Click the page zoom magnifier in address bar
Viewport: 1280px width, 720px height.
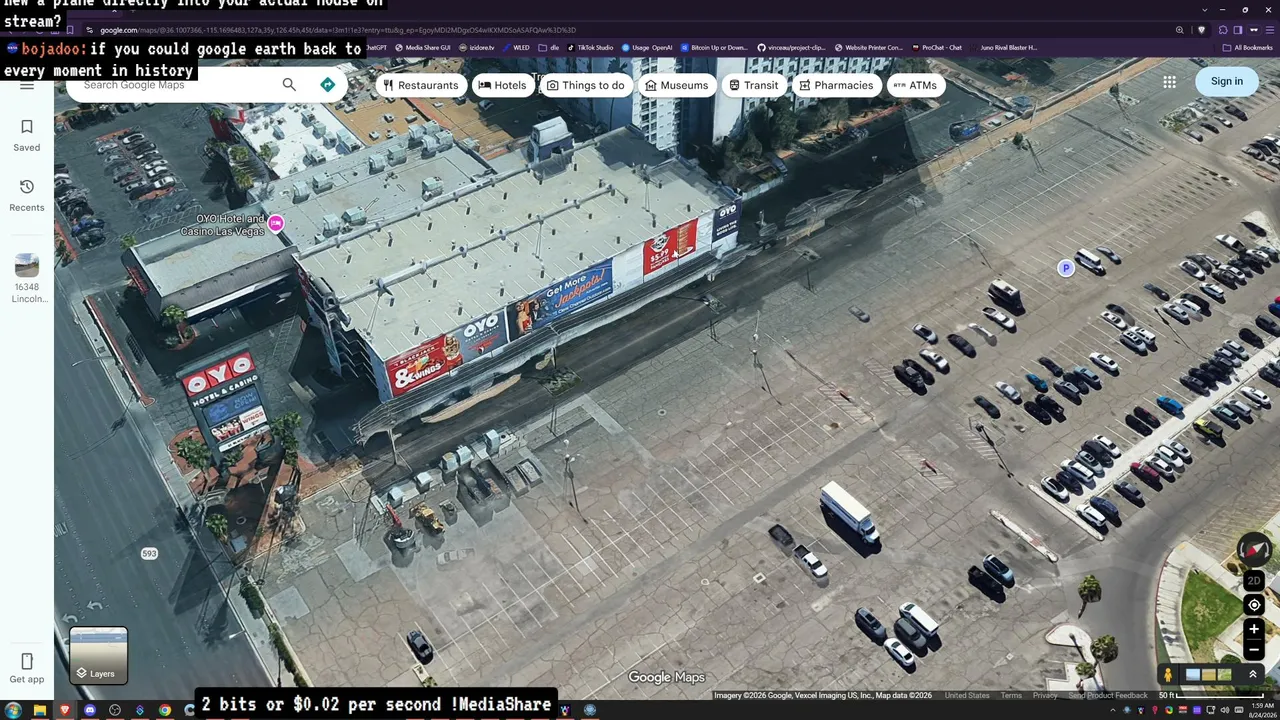[1179, 30]
